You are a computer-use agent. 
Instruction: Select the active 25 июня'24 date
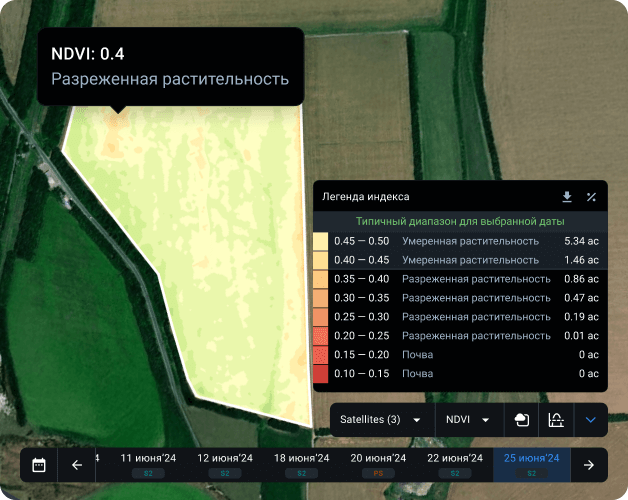531,465
